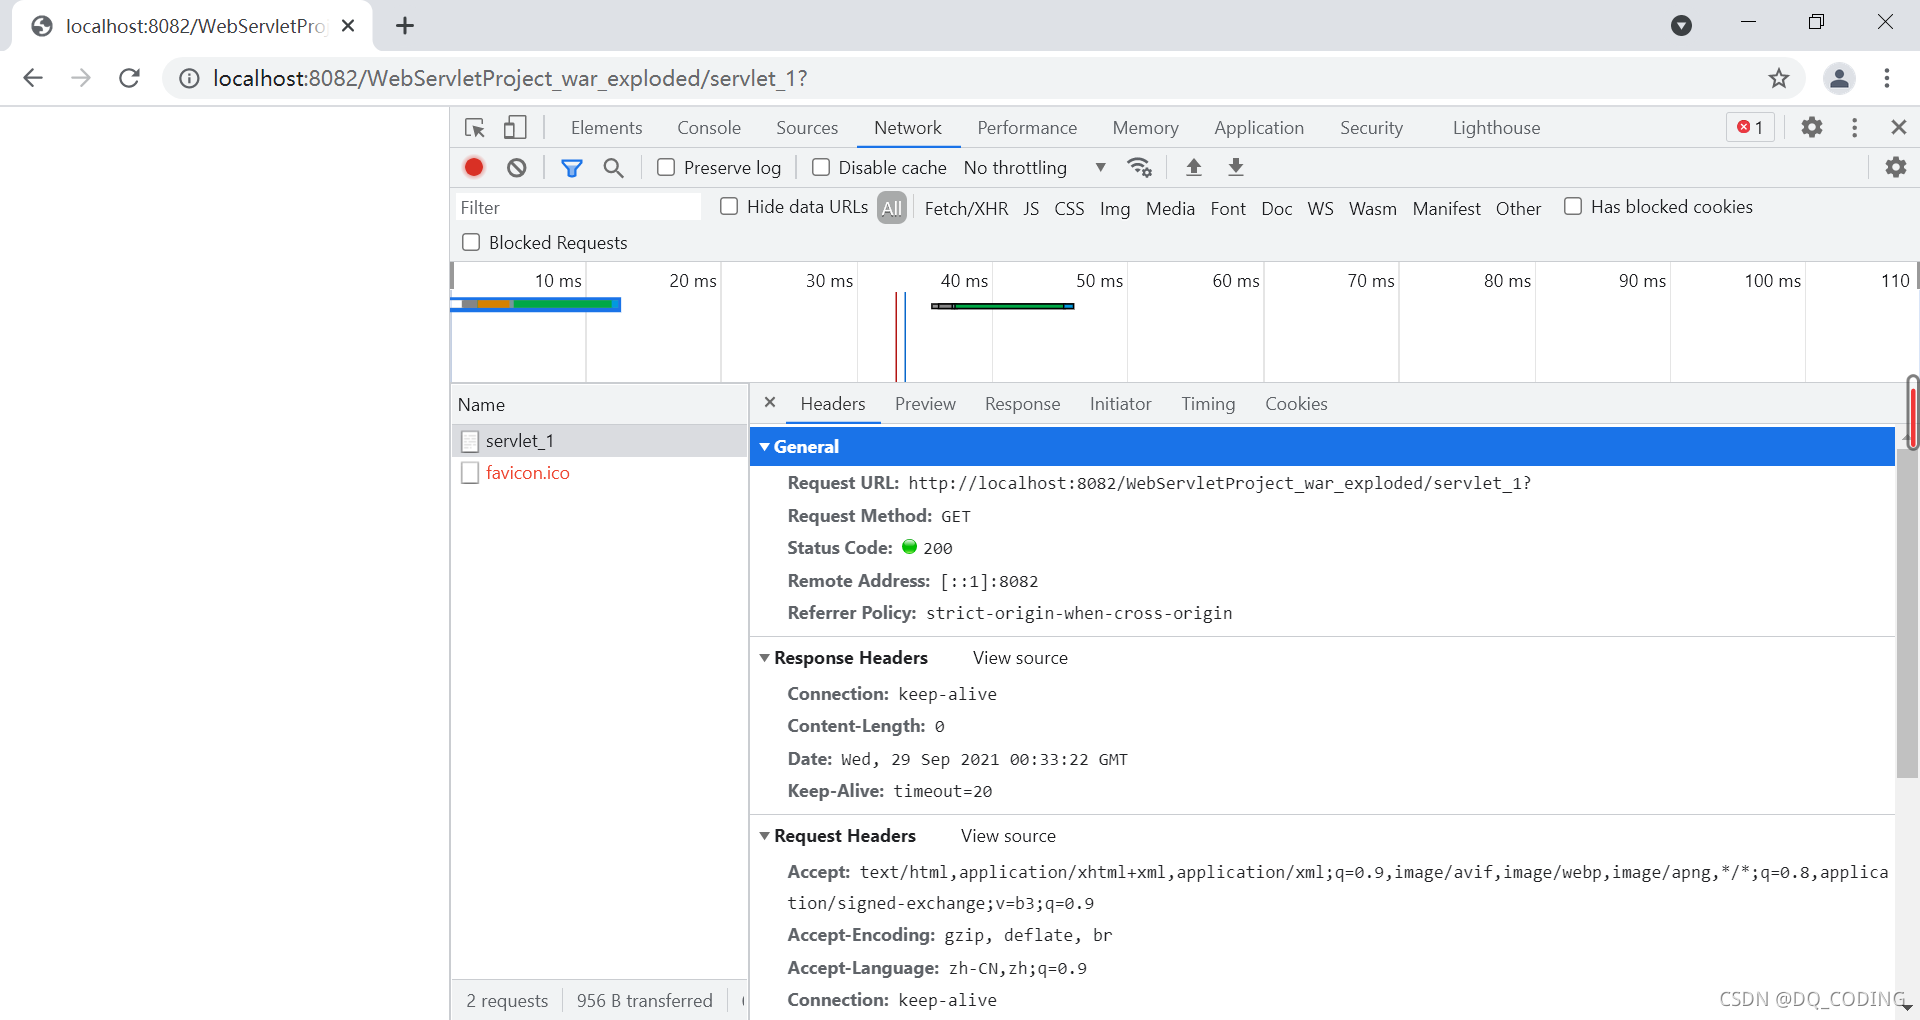Enable Preserve log checkbox
Image resolution: width=1920 pixels, height=1020 pixels.
666,167
